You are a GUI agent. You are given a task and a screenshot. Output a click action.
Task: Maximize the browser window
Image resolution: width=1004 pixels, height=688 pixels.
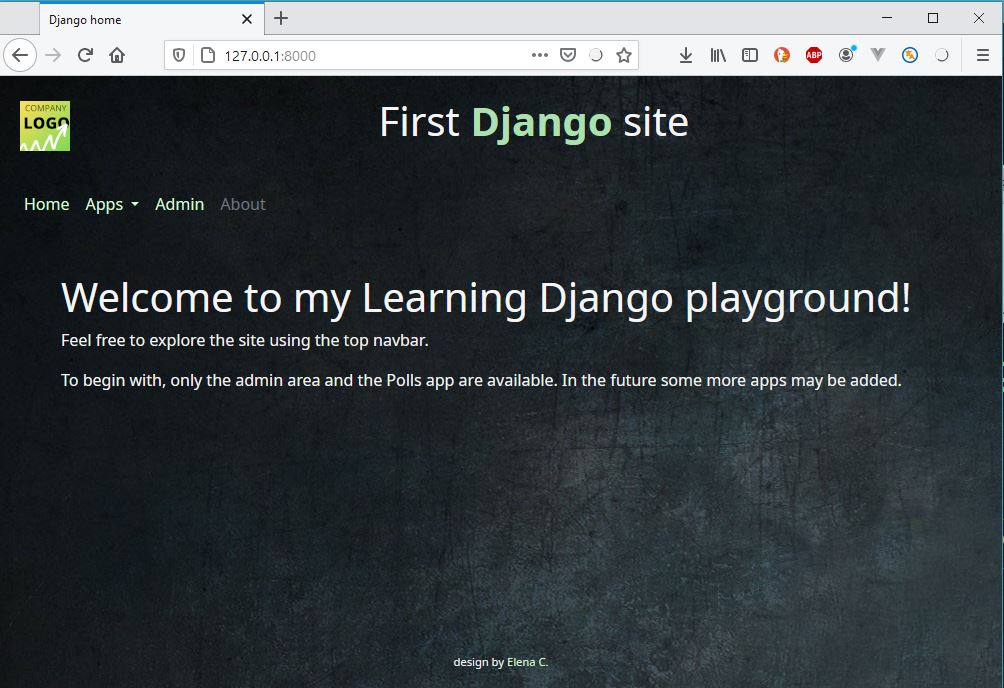click(933, 18)
